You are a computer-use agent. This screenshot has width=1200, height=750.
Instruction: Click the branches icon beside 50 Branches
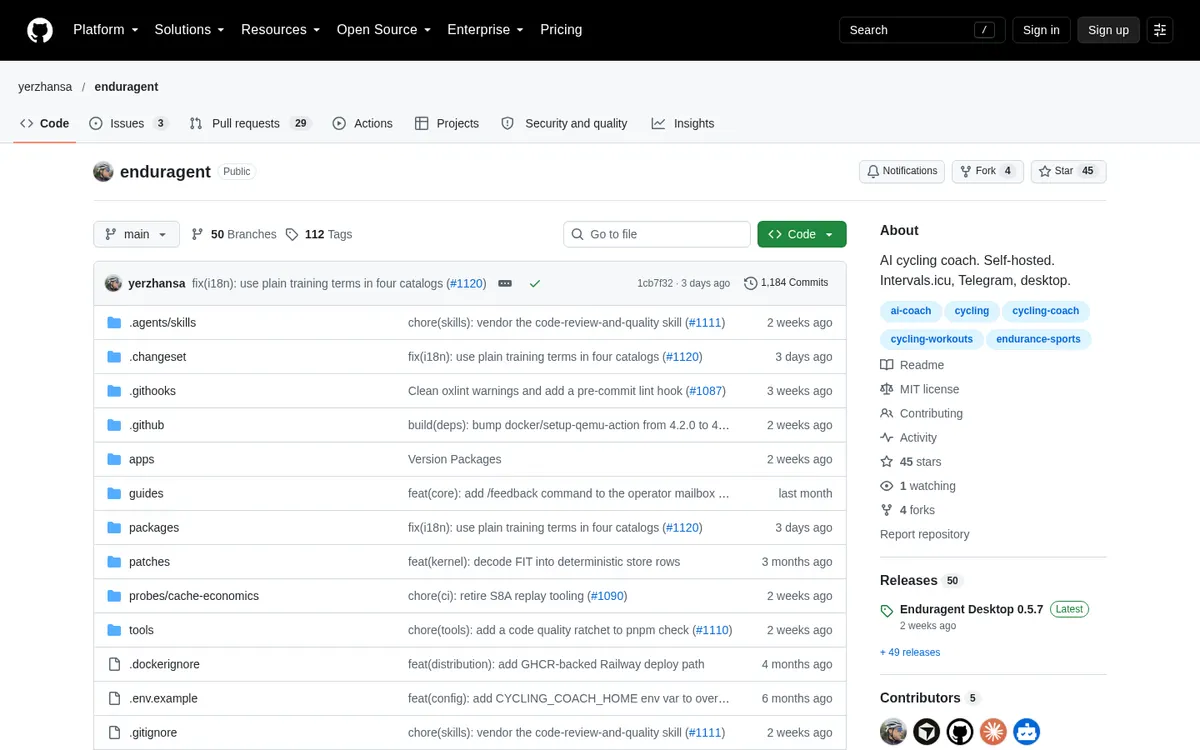[x=198, y=234]
